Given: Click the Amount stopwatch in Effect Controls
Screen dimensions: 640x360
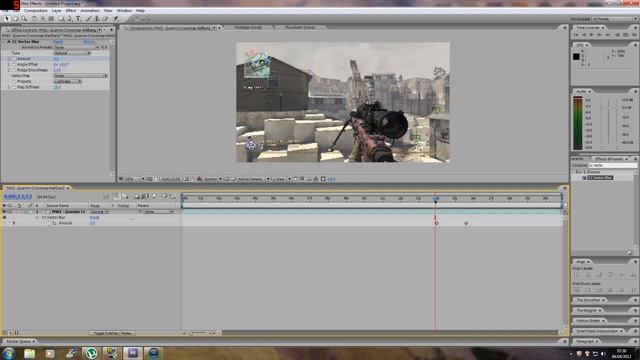Looking at the screenshot, I should coord(14,59).
